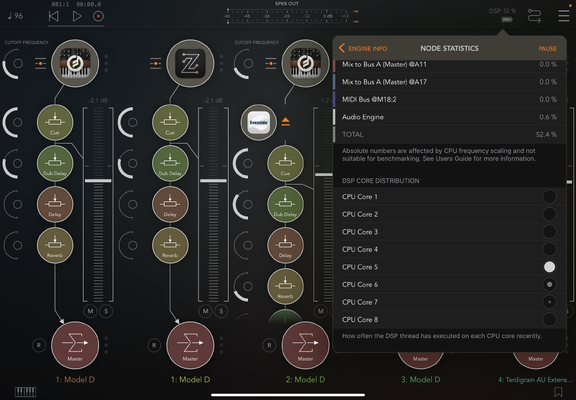
Task: Open the Zeeon synth Z node
Action: 190,63
